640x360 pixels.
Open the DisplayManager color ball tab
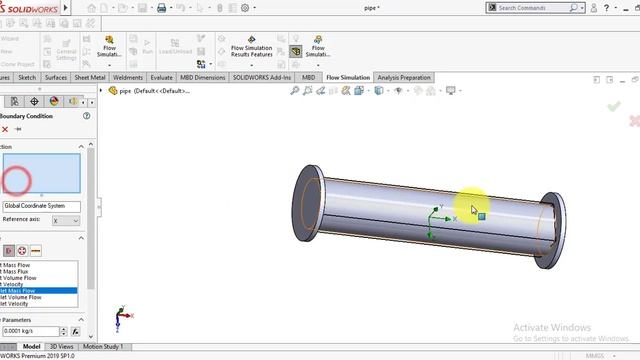point(54,101)
